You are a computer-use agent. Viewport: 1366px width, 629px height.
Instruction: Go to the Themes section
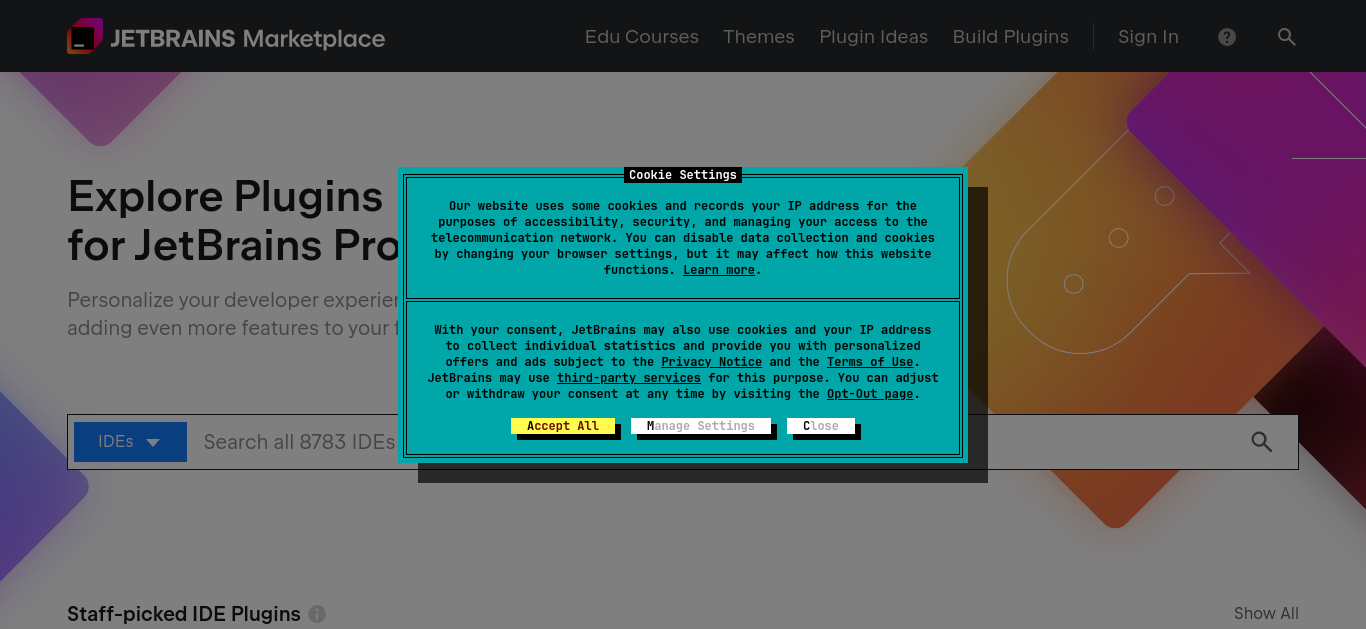coord(759,37)
